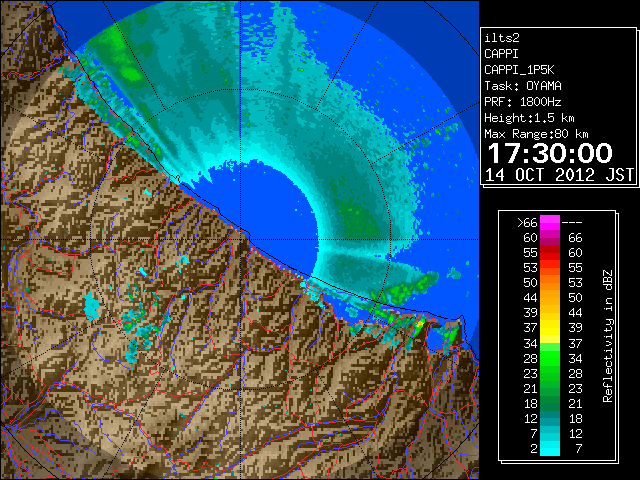Click the '>66' legend label
640x480 pixels.
(x=527, y=223)
